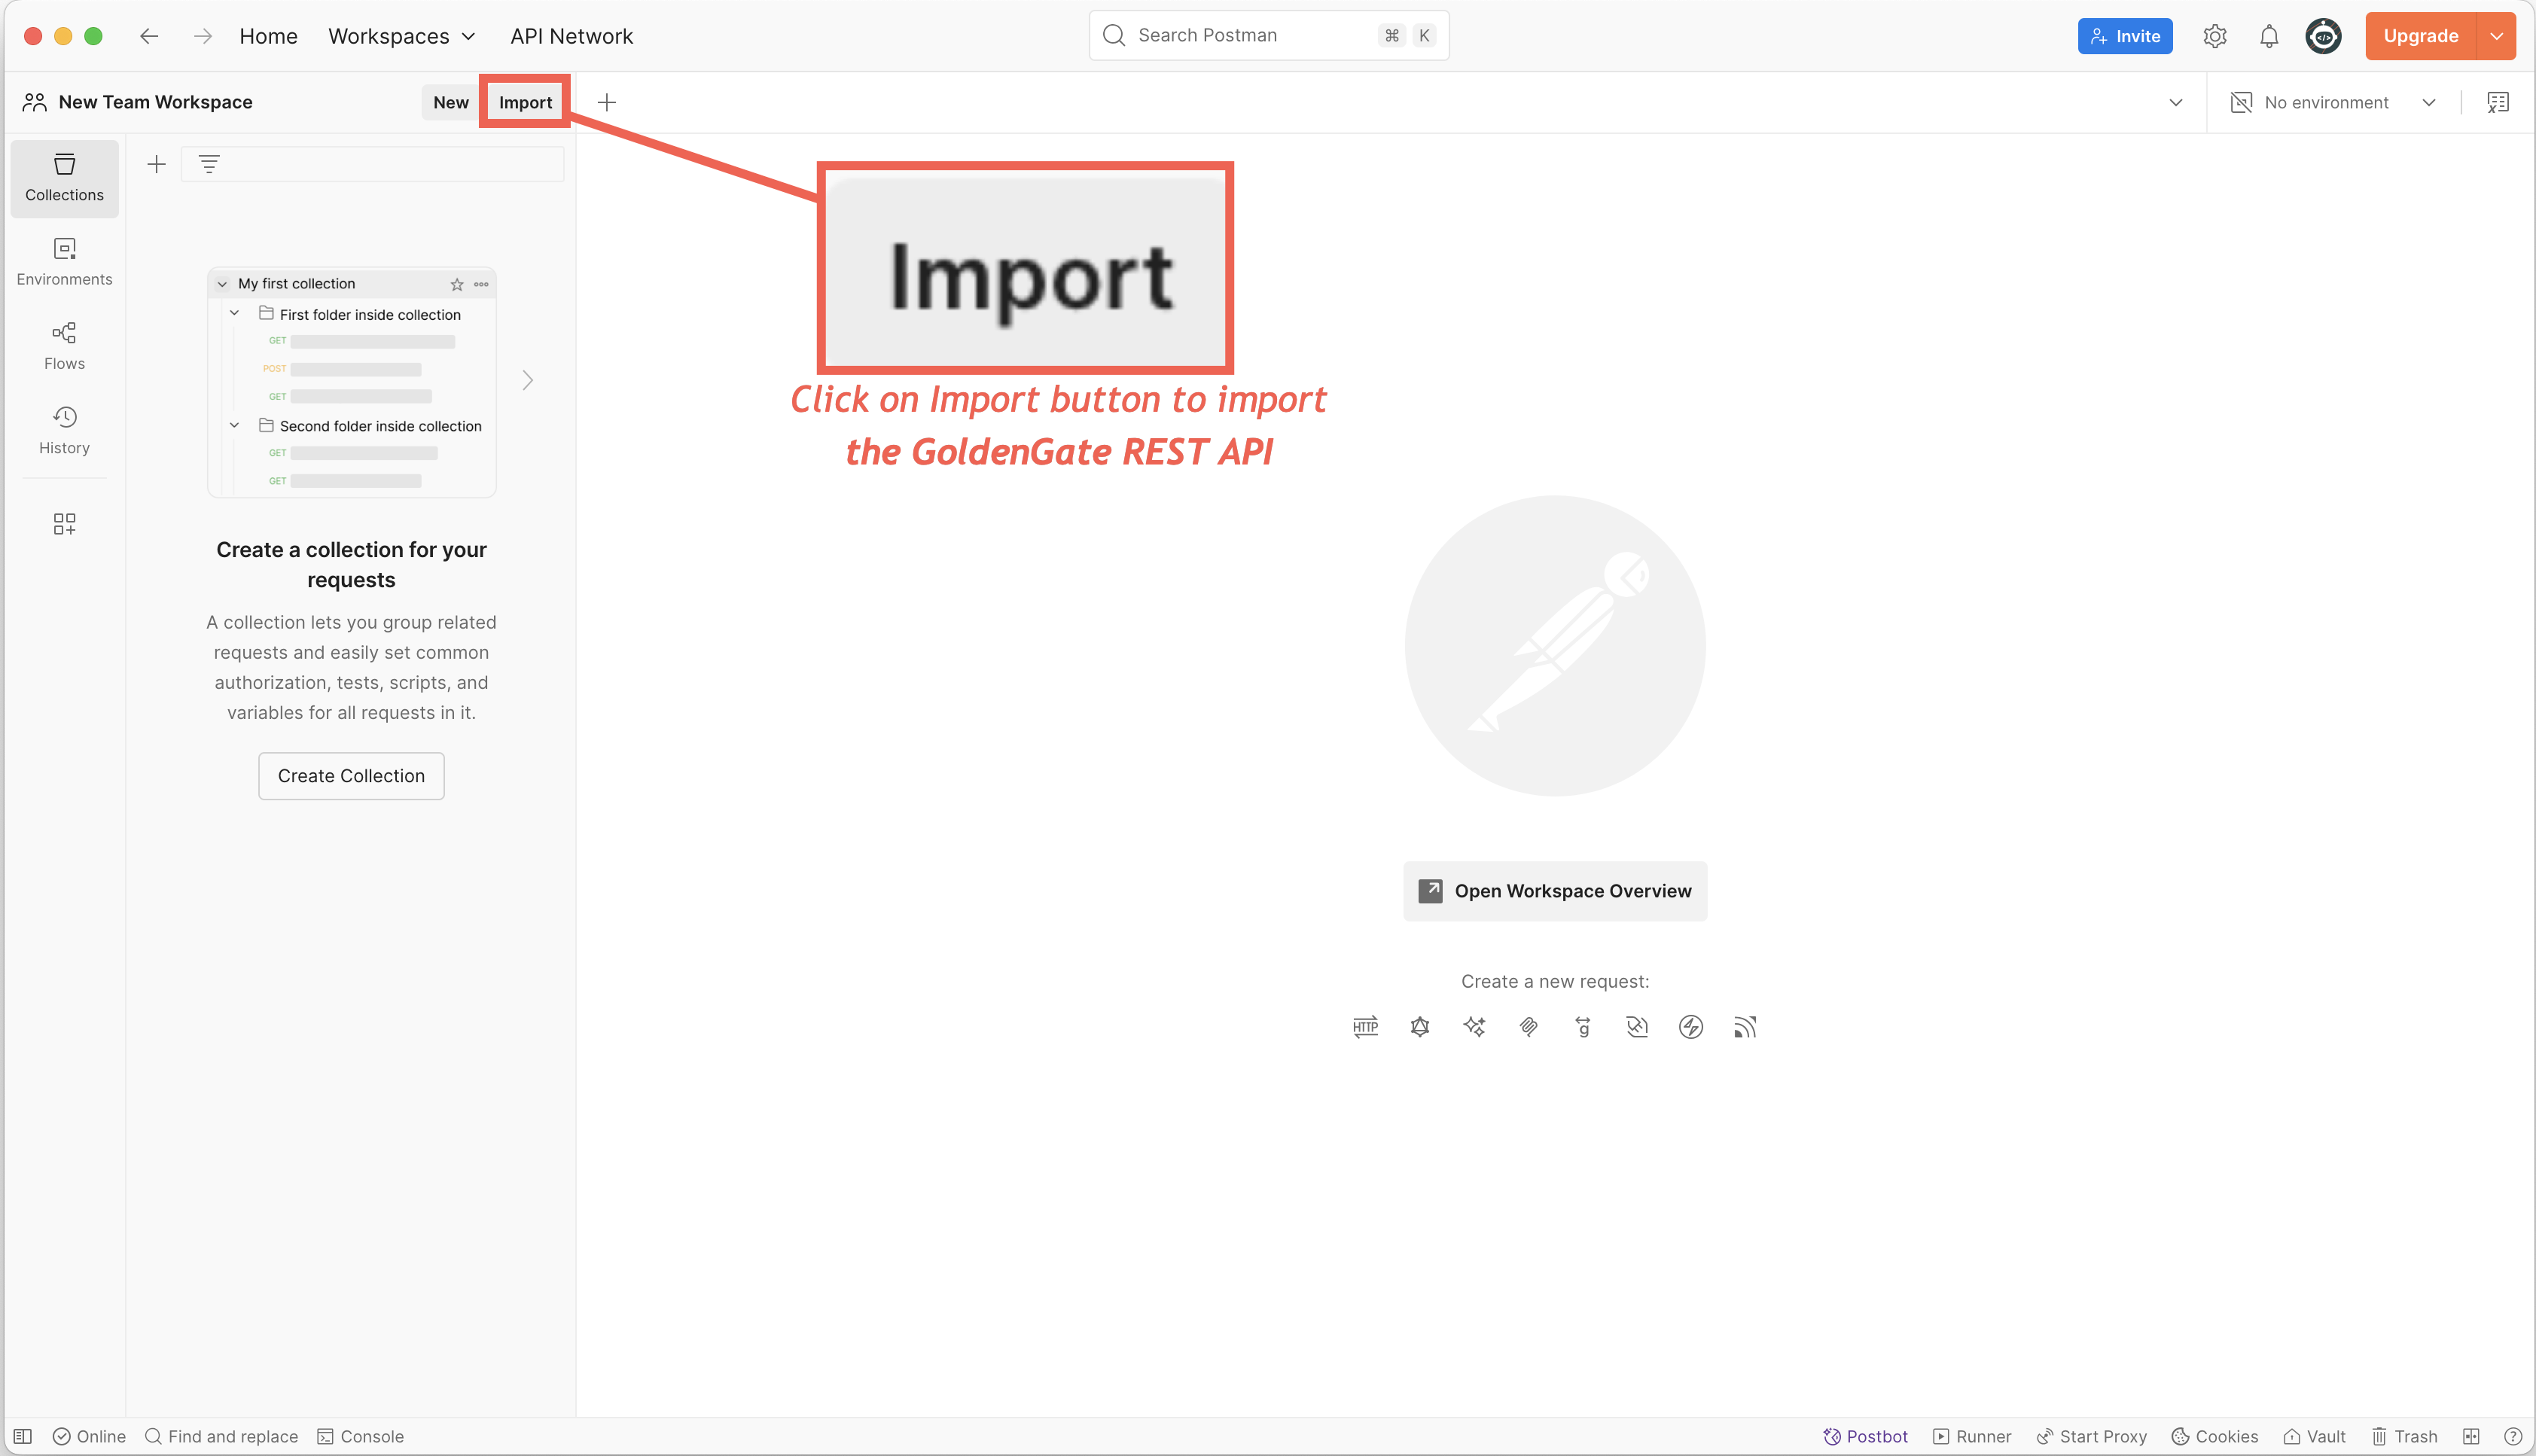Viewport: 2536px width, 1456px height.
Task: Collapse the My first collection tree
Action: point(222,283)
